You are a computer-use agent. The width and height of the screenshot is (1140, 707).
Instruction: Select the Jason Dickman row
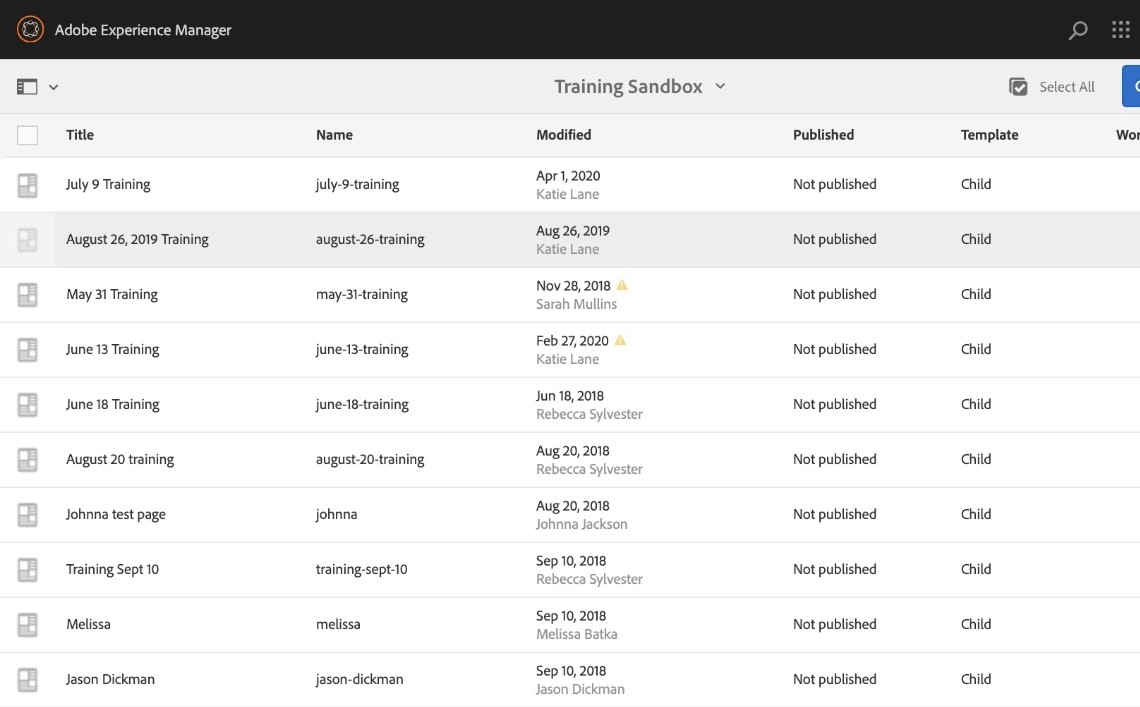(28, 680)
